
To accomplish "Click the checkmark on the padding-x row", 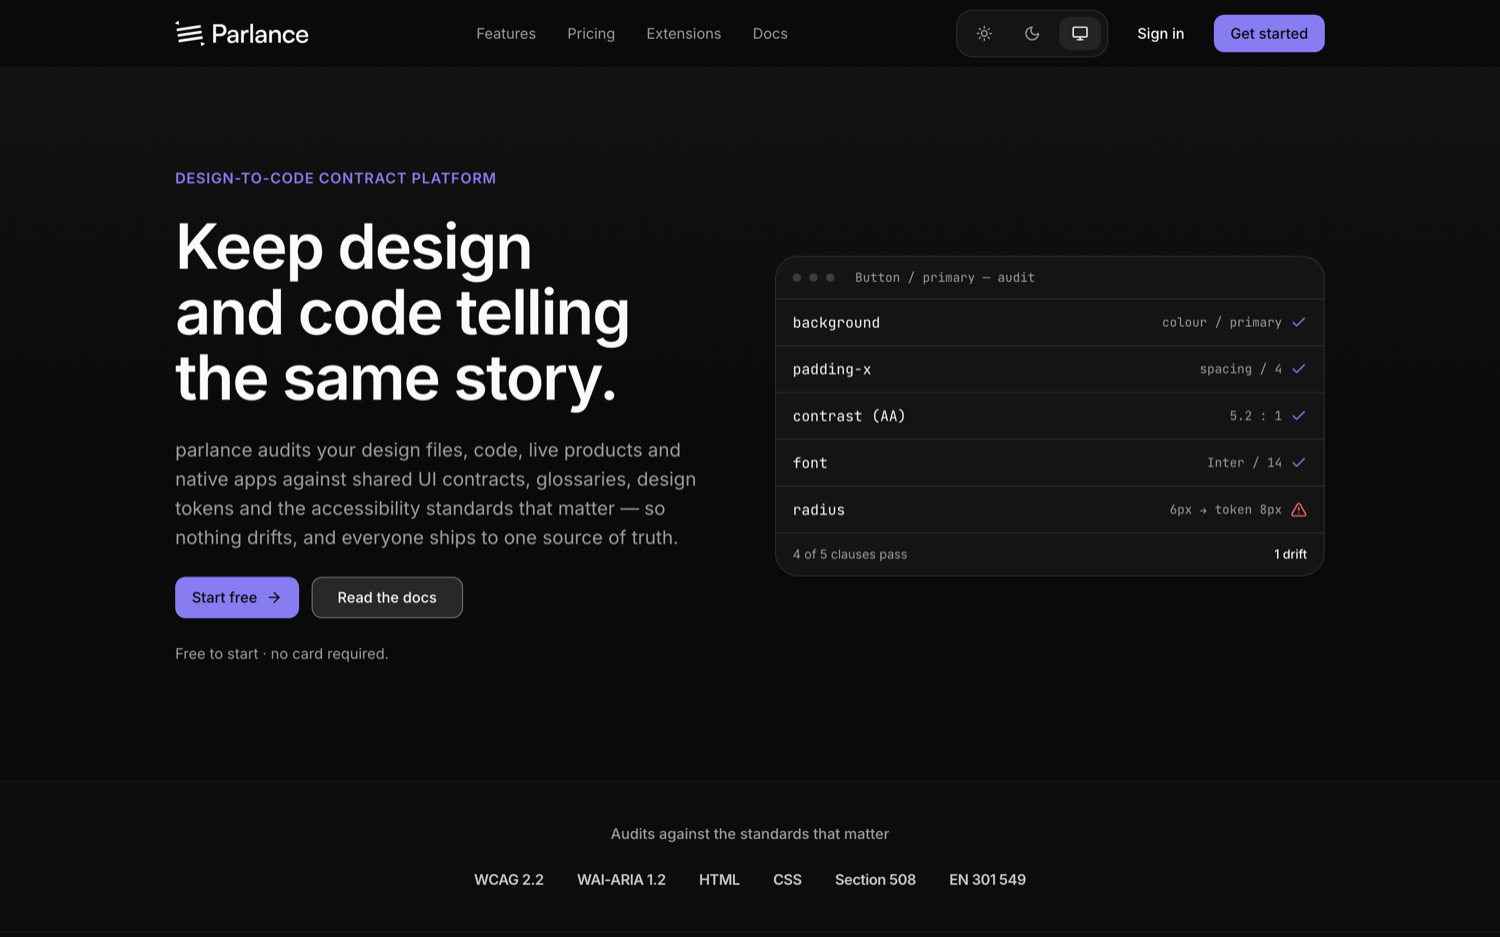I will pyautogui.click(x=1298, y=369).
